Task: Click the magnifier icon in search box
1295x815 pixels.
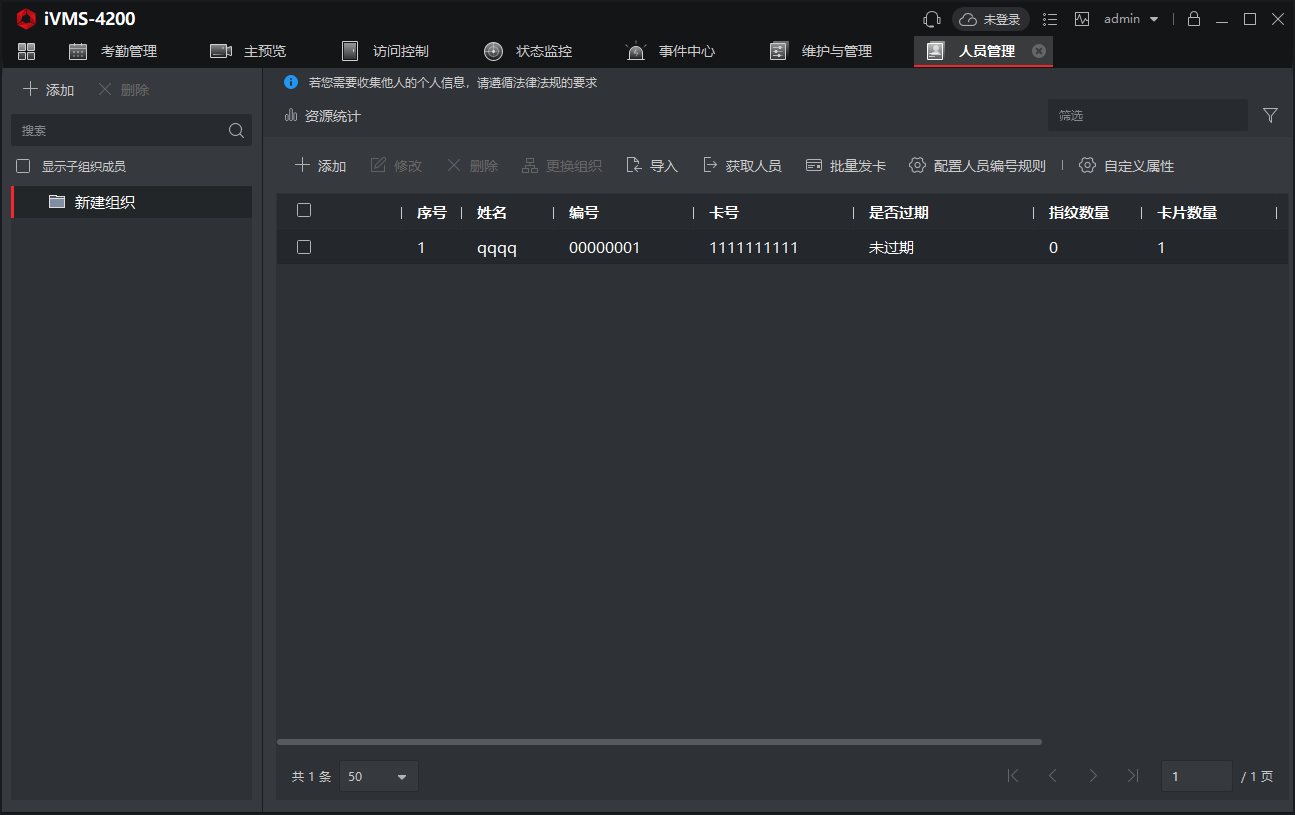Action: pyautogui.click(x=237, y=130)
